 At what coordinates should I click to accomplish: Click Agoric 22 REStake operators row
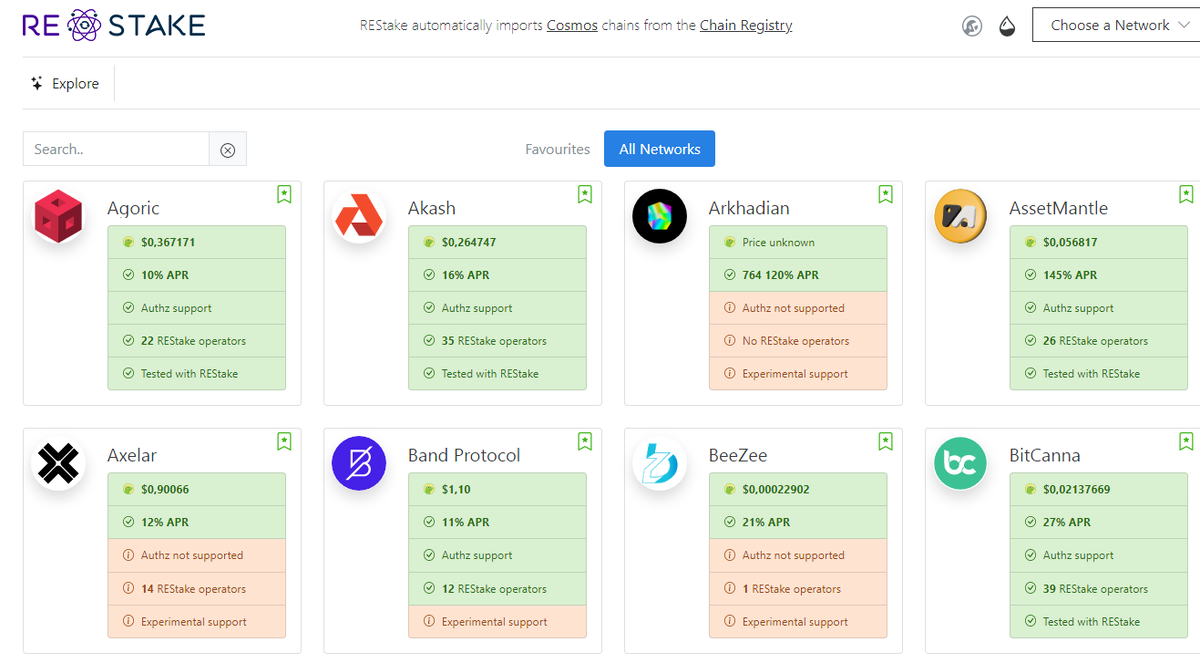[x=196, y=341]
